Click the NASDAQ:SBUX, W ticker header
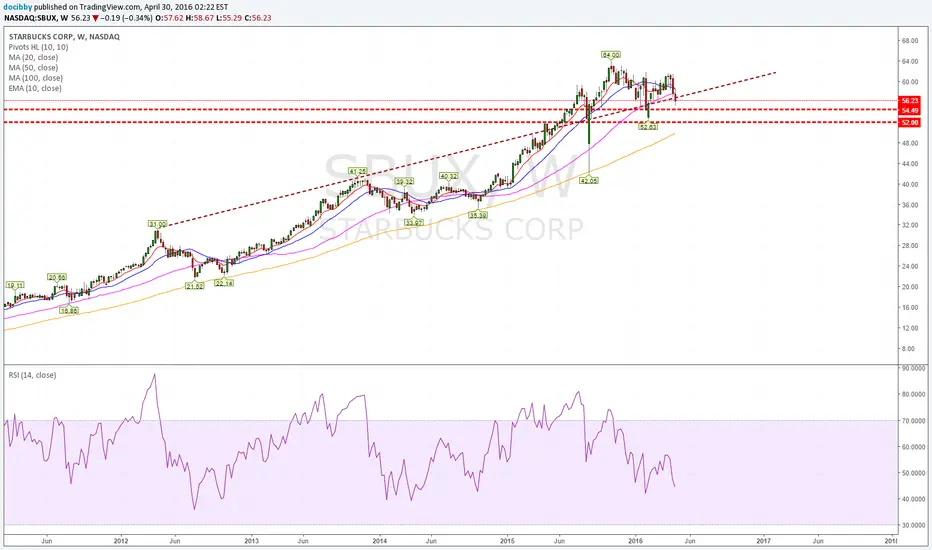Screen dimensions: 932x550 (36, 18)
